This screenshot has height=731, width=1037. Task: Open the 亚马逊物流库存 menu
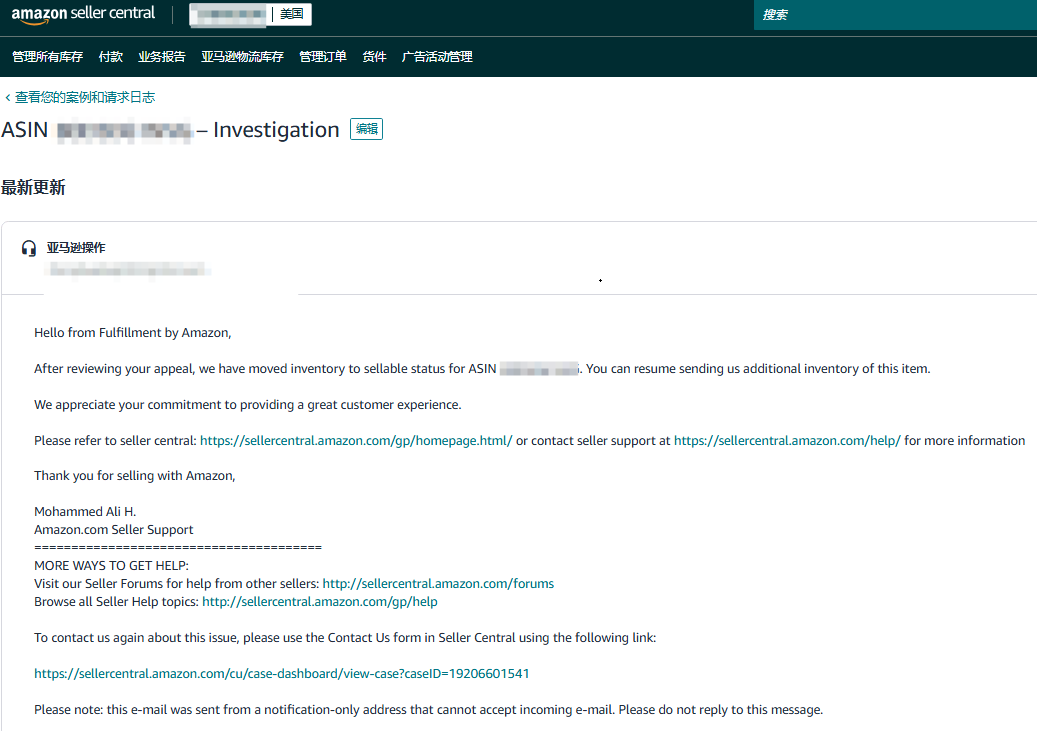(242, 57)
